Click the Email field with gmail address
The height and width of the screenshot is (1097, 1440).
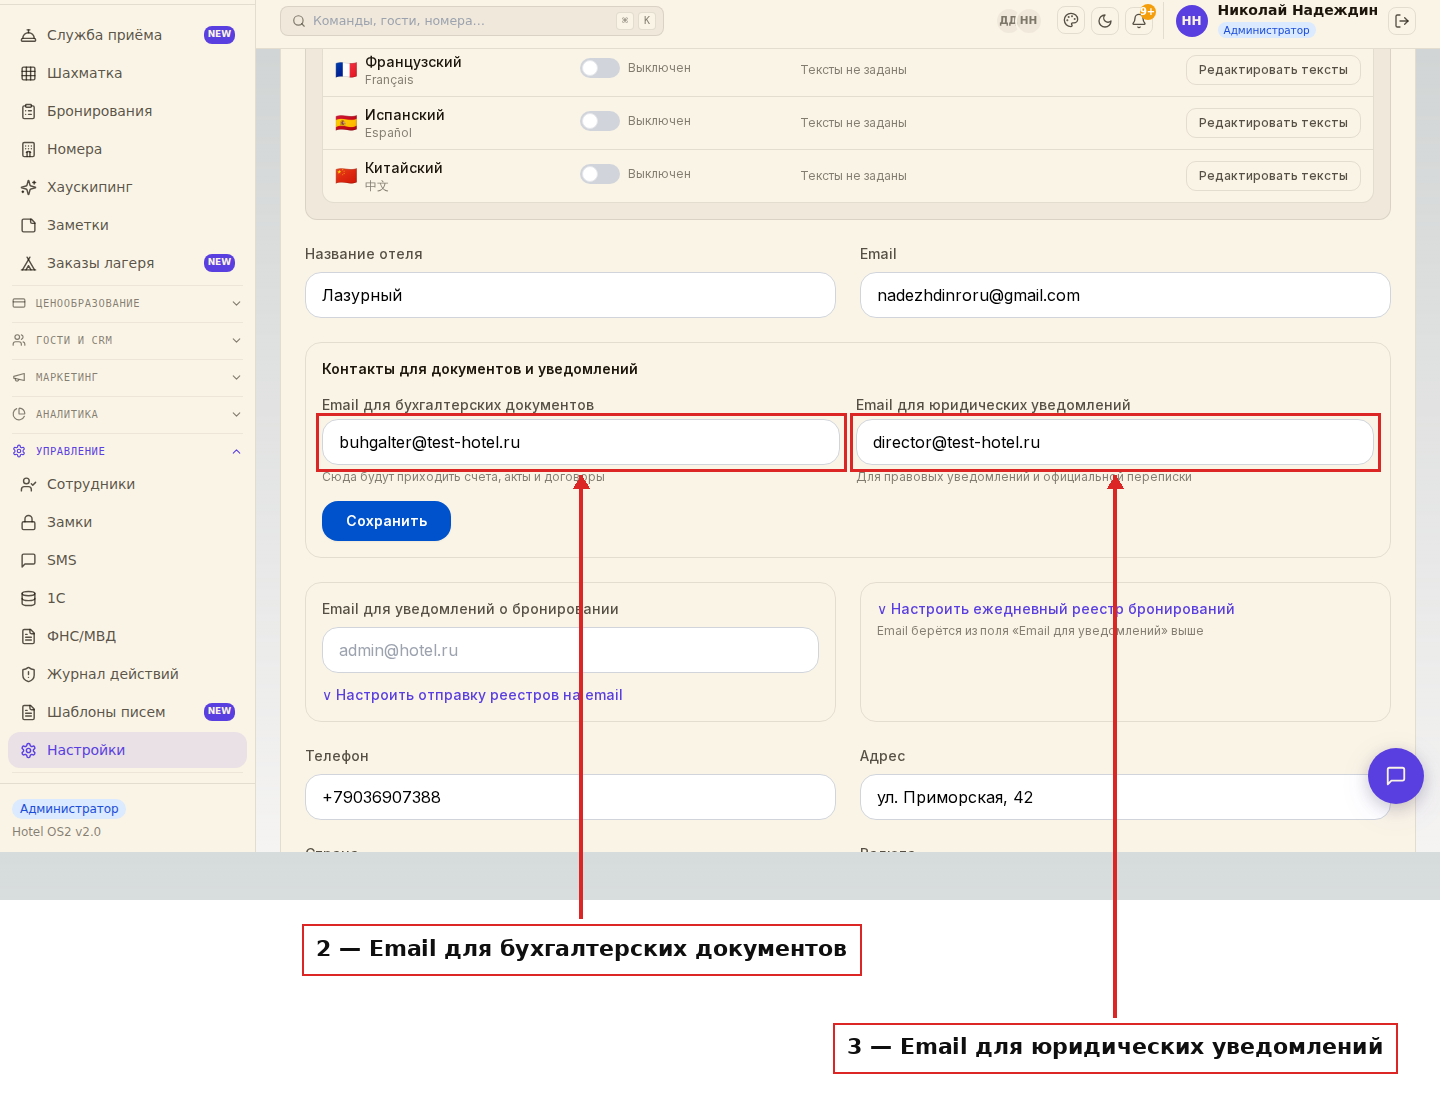pyautogui.click(x=1125, y=295)
